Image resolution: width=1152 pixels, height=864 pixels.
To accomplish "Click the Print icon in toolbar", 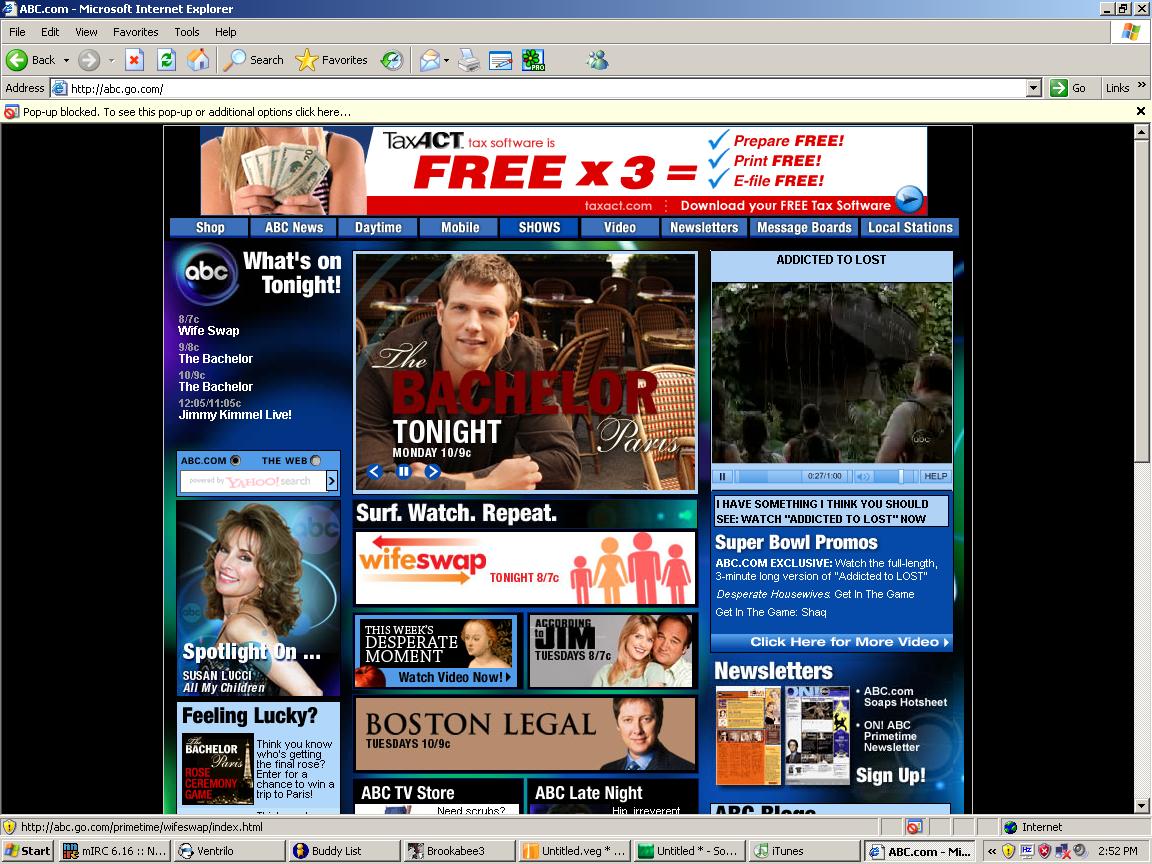I will 469,60.
